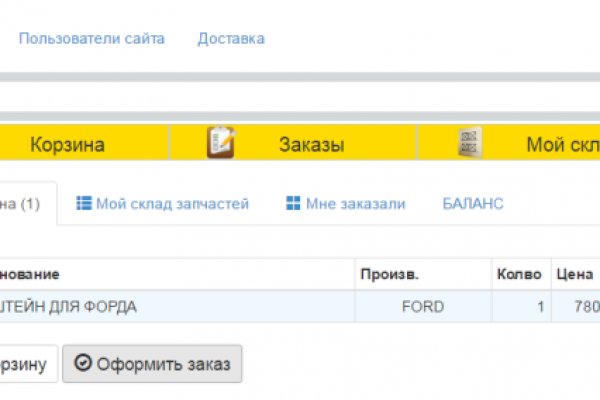Go to Заказы in the yellow navigation bar
The height and width of the screenshot is (400, 600).
coord(311,144)
